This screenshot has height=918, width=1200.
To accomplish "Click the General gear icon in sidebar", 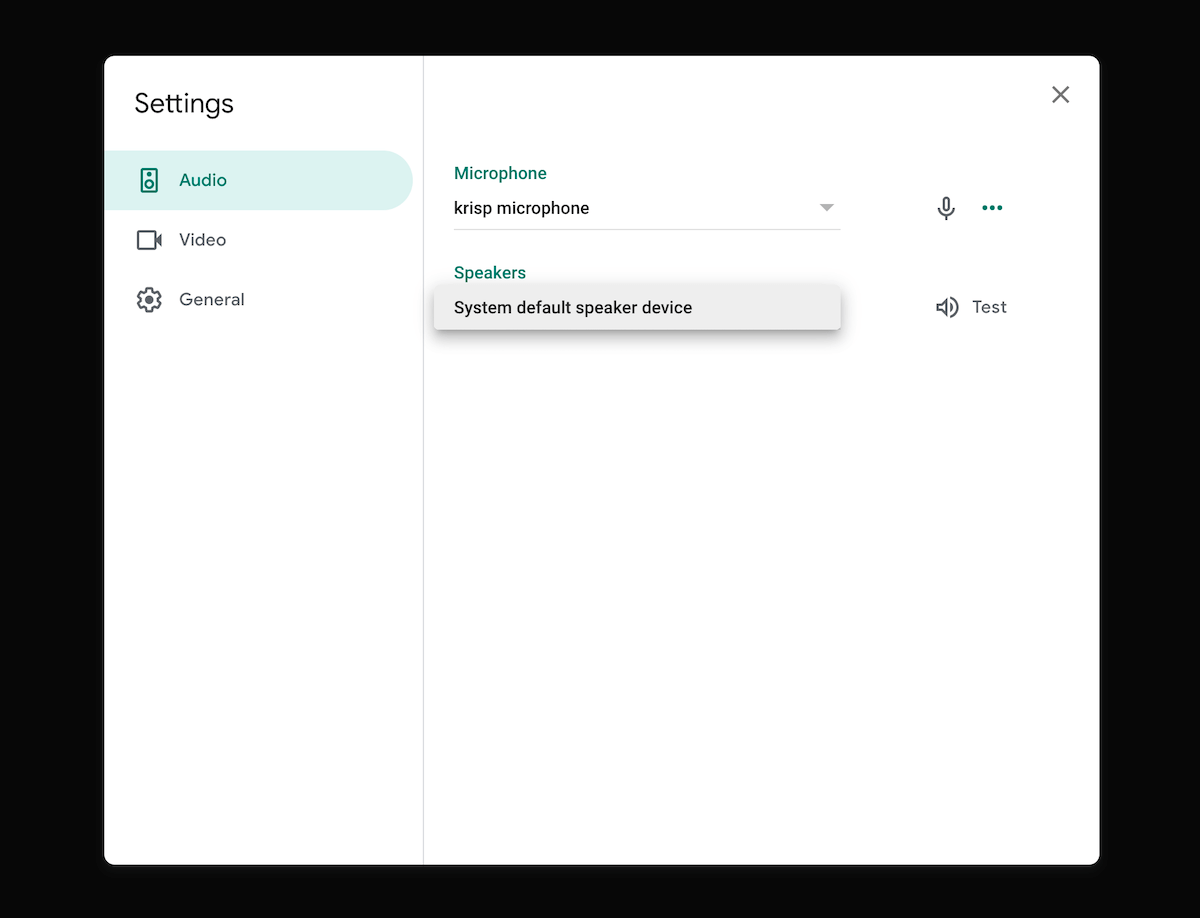I will [x=149, y=299].
